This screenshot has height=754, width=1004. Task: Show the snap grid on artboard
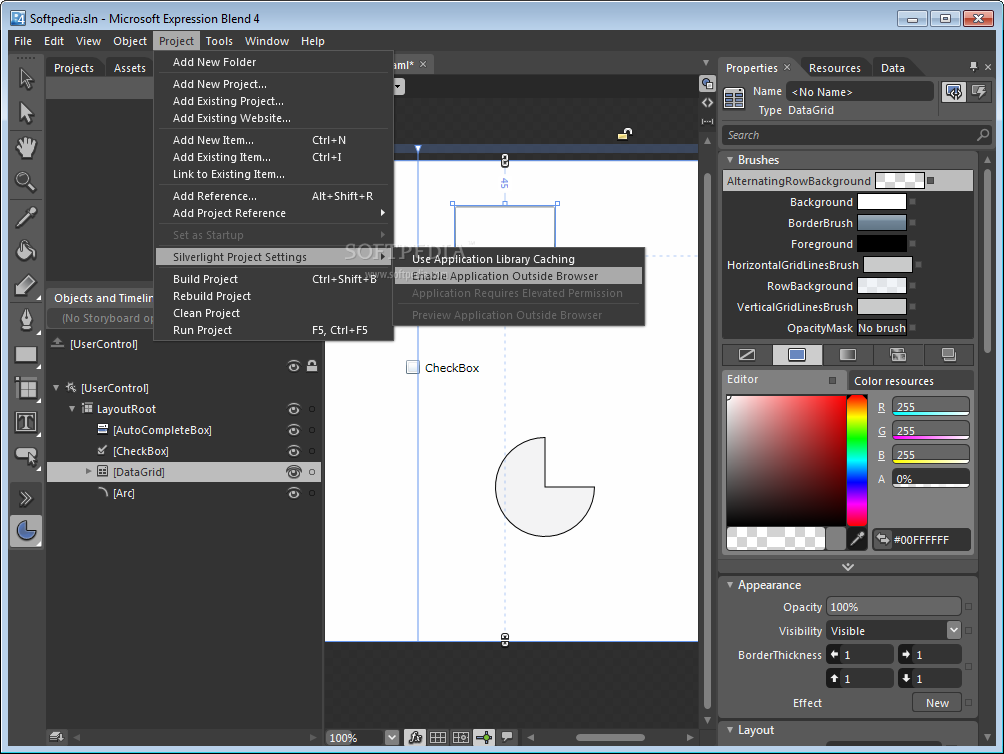[438, 737]
